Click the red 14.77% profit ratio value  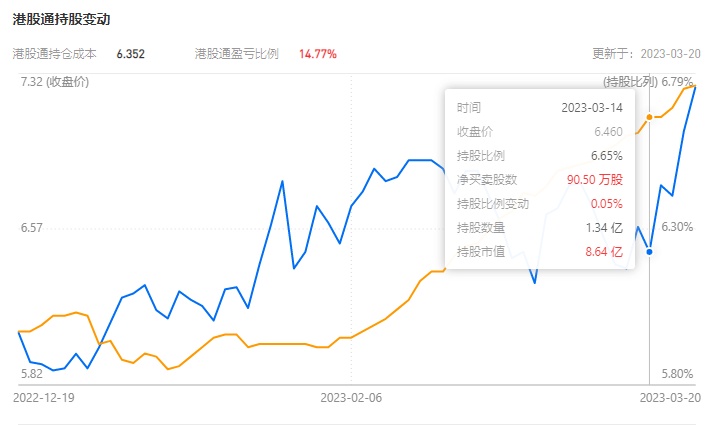318,54
